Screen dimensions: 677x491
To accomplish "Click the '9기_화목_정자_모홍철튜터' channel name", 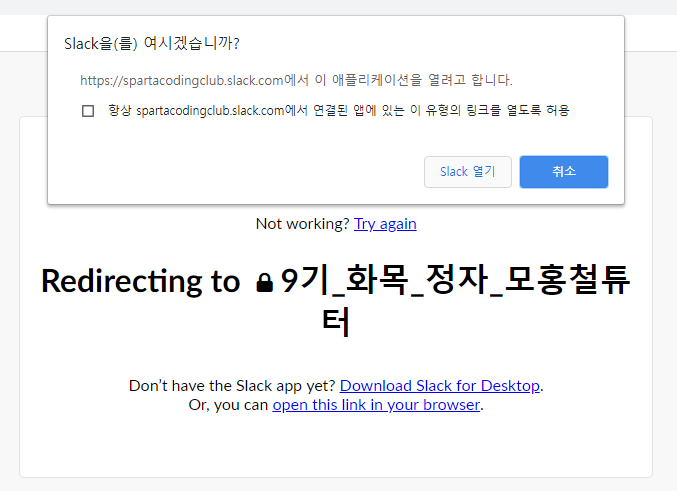I will (x=456, y=300).
